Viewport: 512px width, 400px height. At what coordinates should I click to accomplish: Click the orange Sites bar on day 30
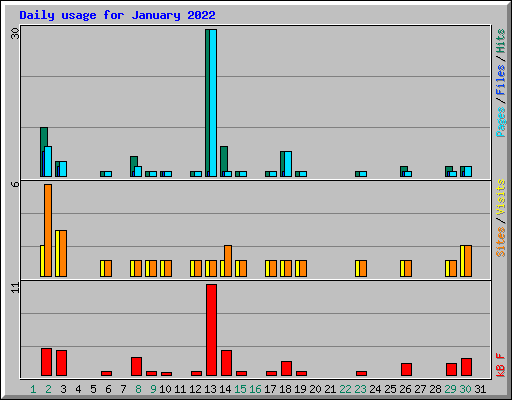468,261
